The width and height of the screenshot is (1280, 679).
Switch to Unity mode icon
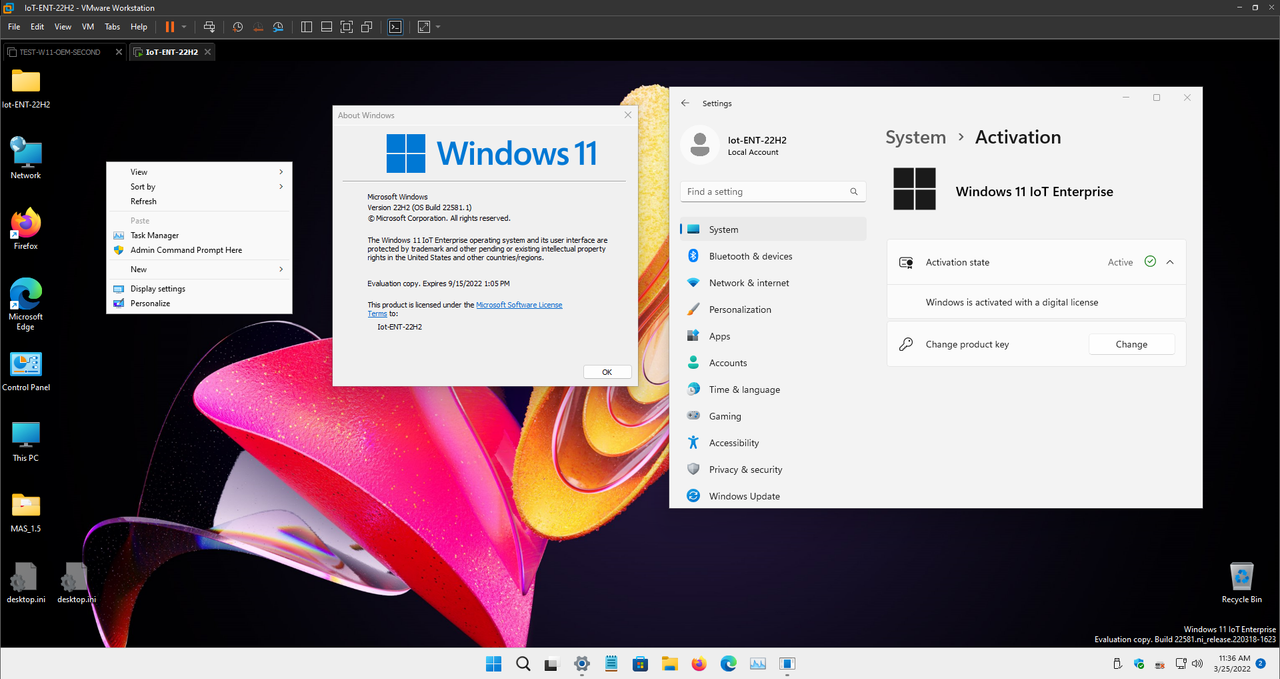(x=367, y=27)
